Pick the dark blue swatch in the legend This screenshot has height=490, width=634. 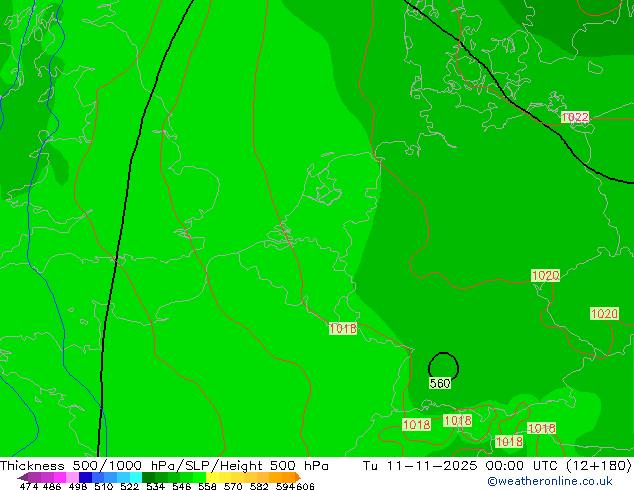click(85, 477)
